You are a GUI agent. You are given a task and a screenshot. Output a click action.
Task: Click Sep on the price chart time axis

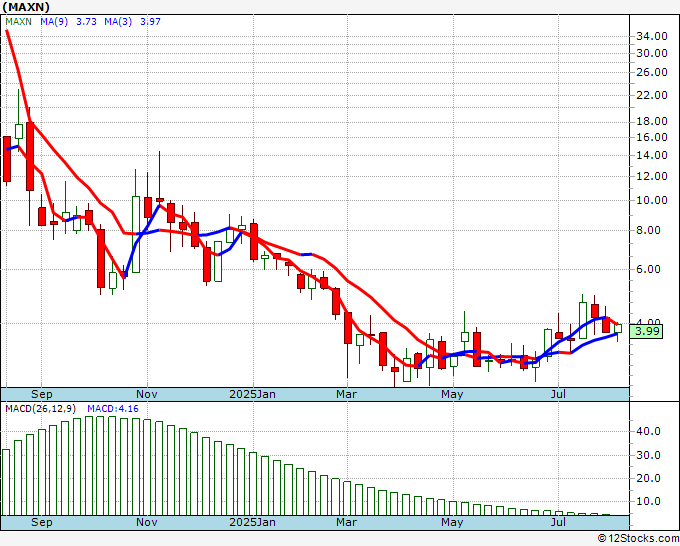tap(42, 394)
